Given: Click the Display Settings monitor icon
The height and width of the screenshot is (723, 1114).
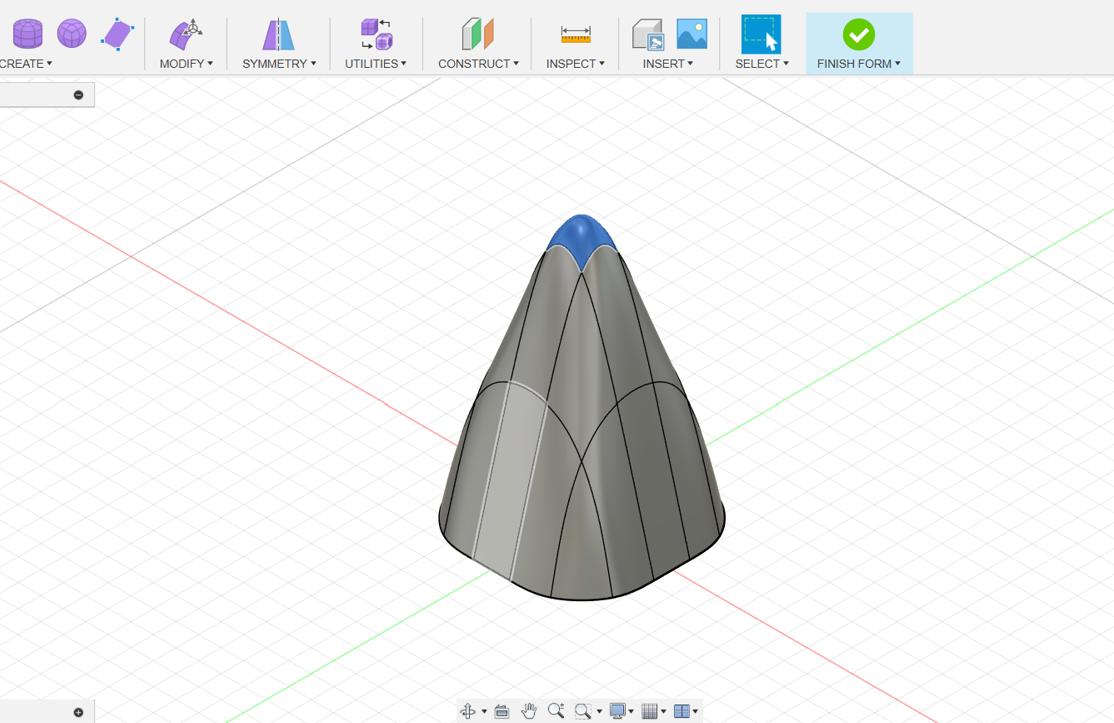Looking at the screenshot, I should pyautogui.click(x=617, y=711).
